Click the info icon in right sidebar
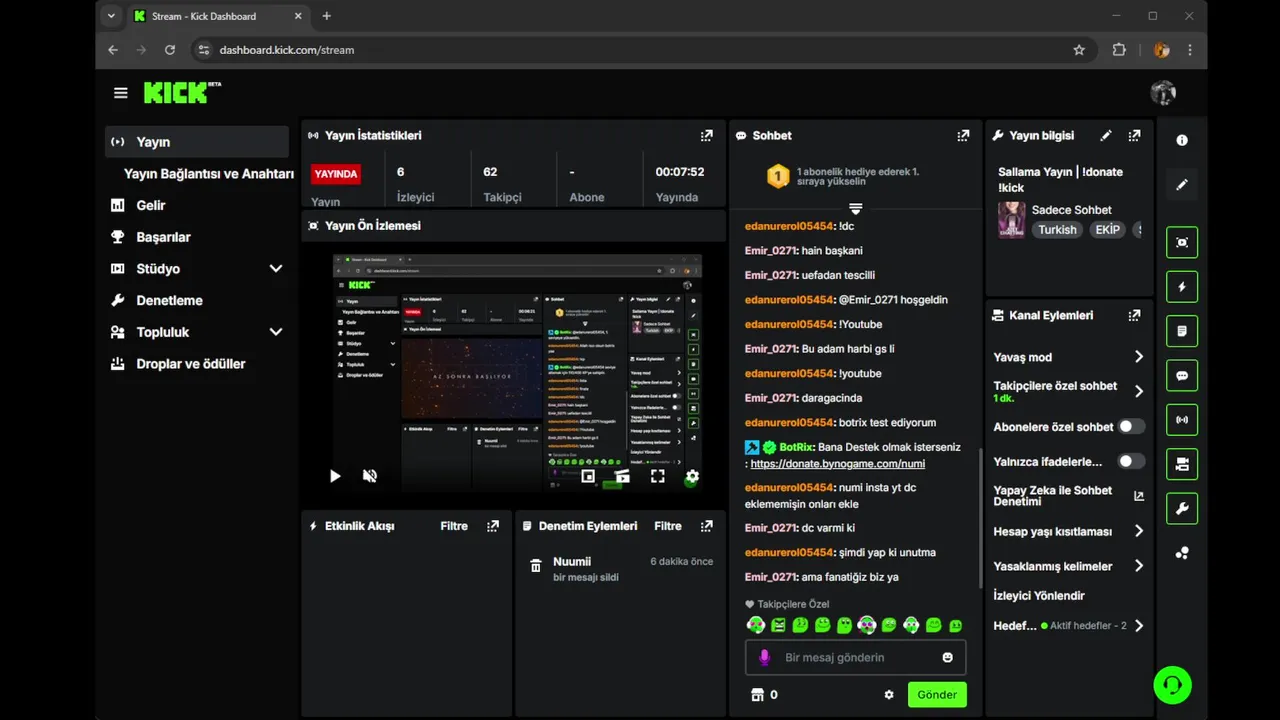This screenshot has width=1280, height=720. [x=1182, y=141]
